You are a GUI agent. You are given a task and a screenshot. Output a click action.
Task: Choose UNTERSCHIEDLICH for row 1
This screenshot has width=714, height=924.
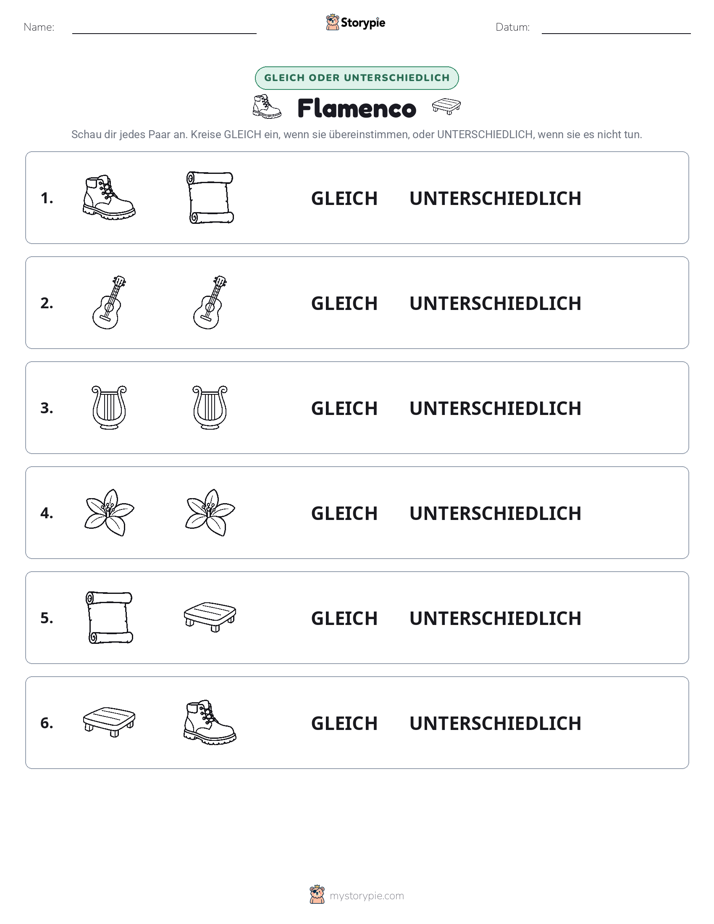[x=495, y=199]
